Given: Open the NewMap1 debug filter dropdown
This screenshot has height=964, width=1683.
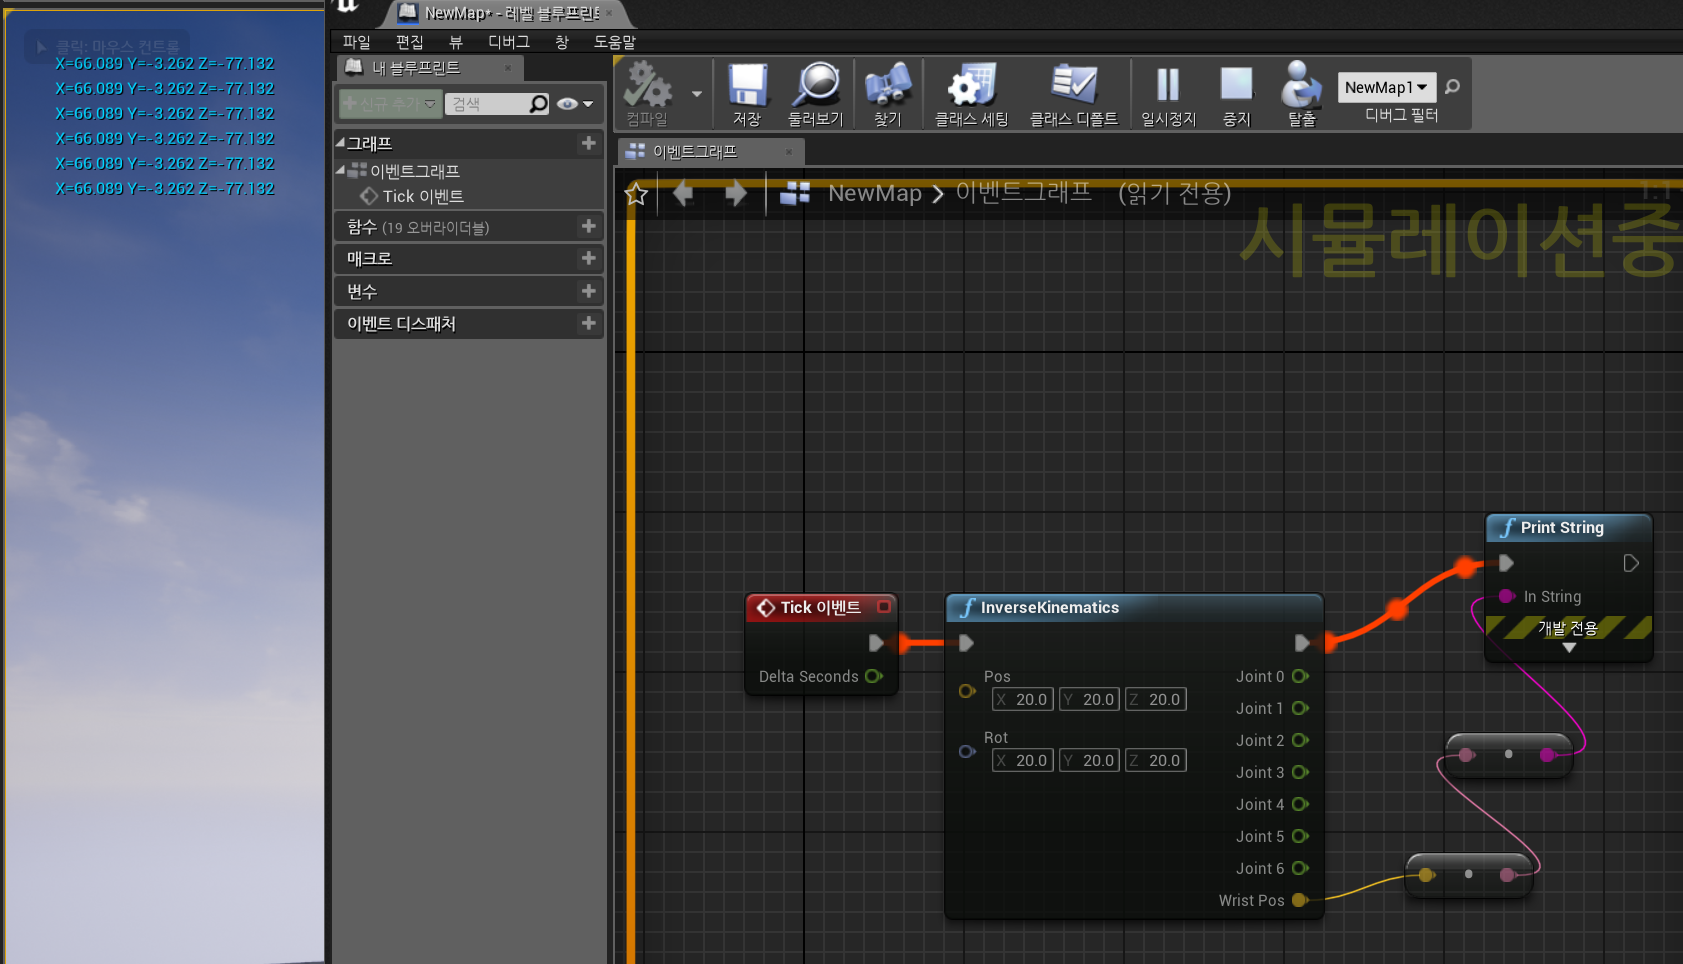Looking at the screenshot, I should tap(1386, 88).
